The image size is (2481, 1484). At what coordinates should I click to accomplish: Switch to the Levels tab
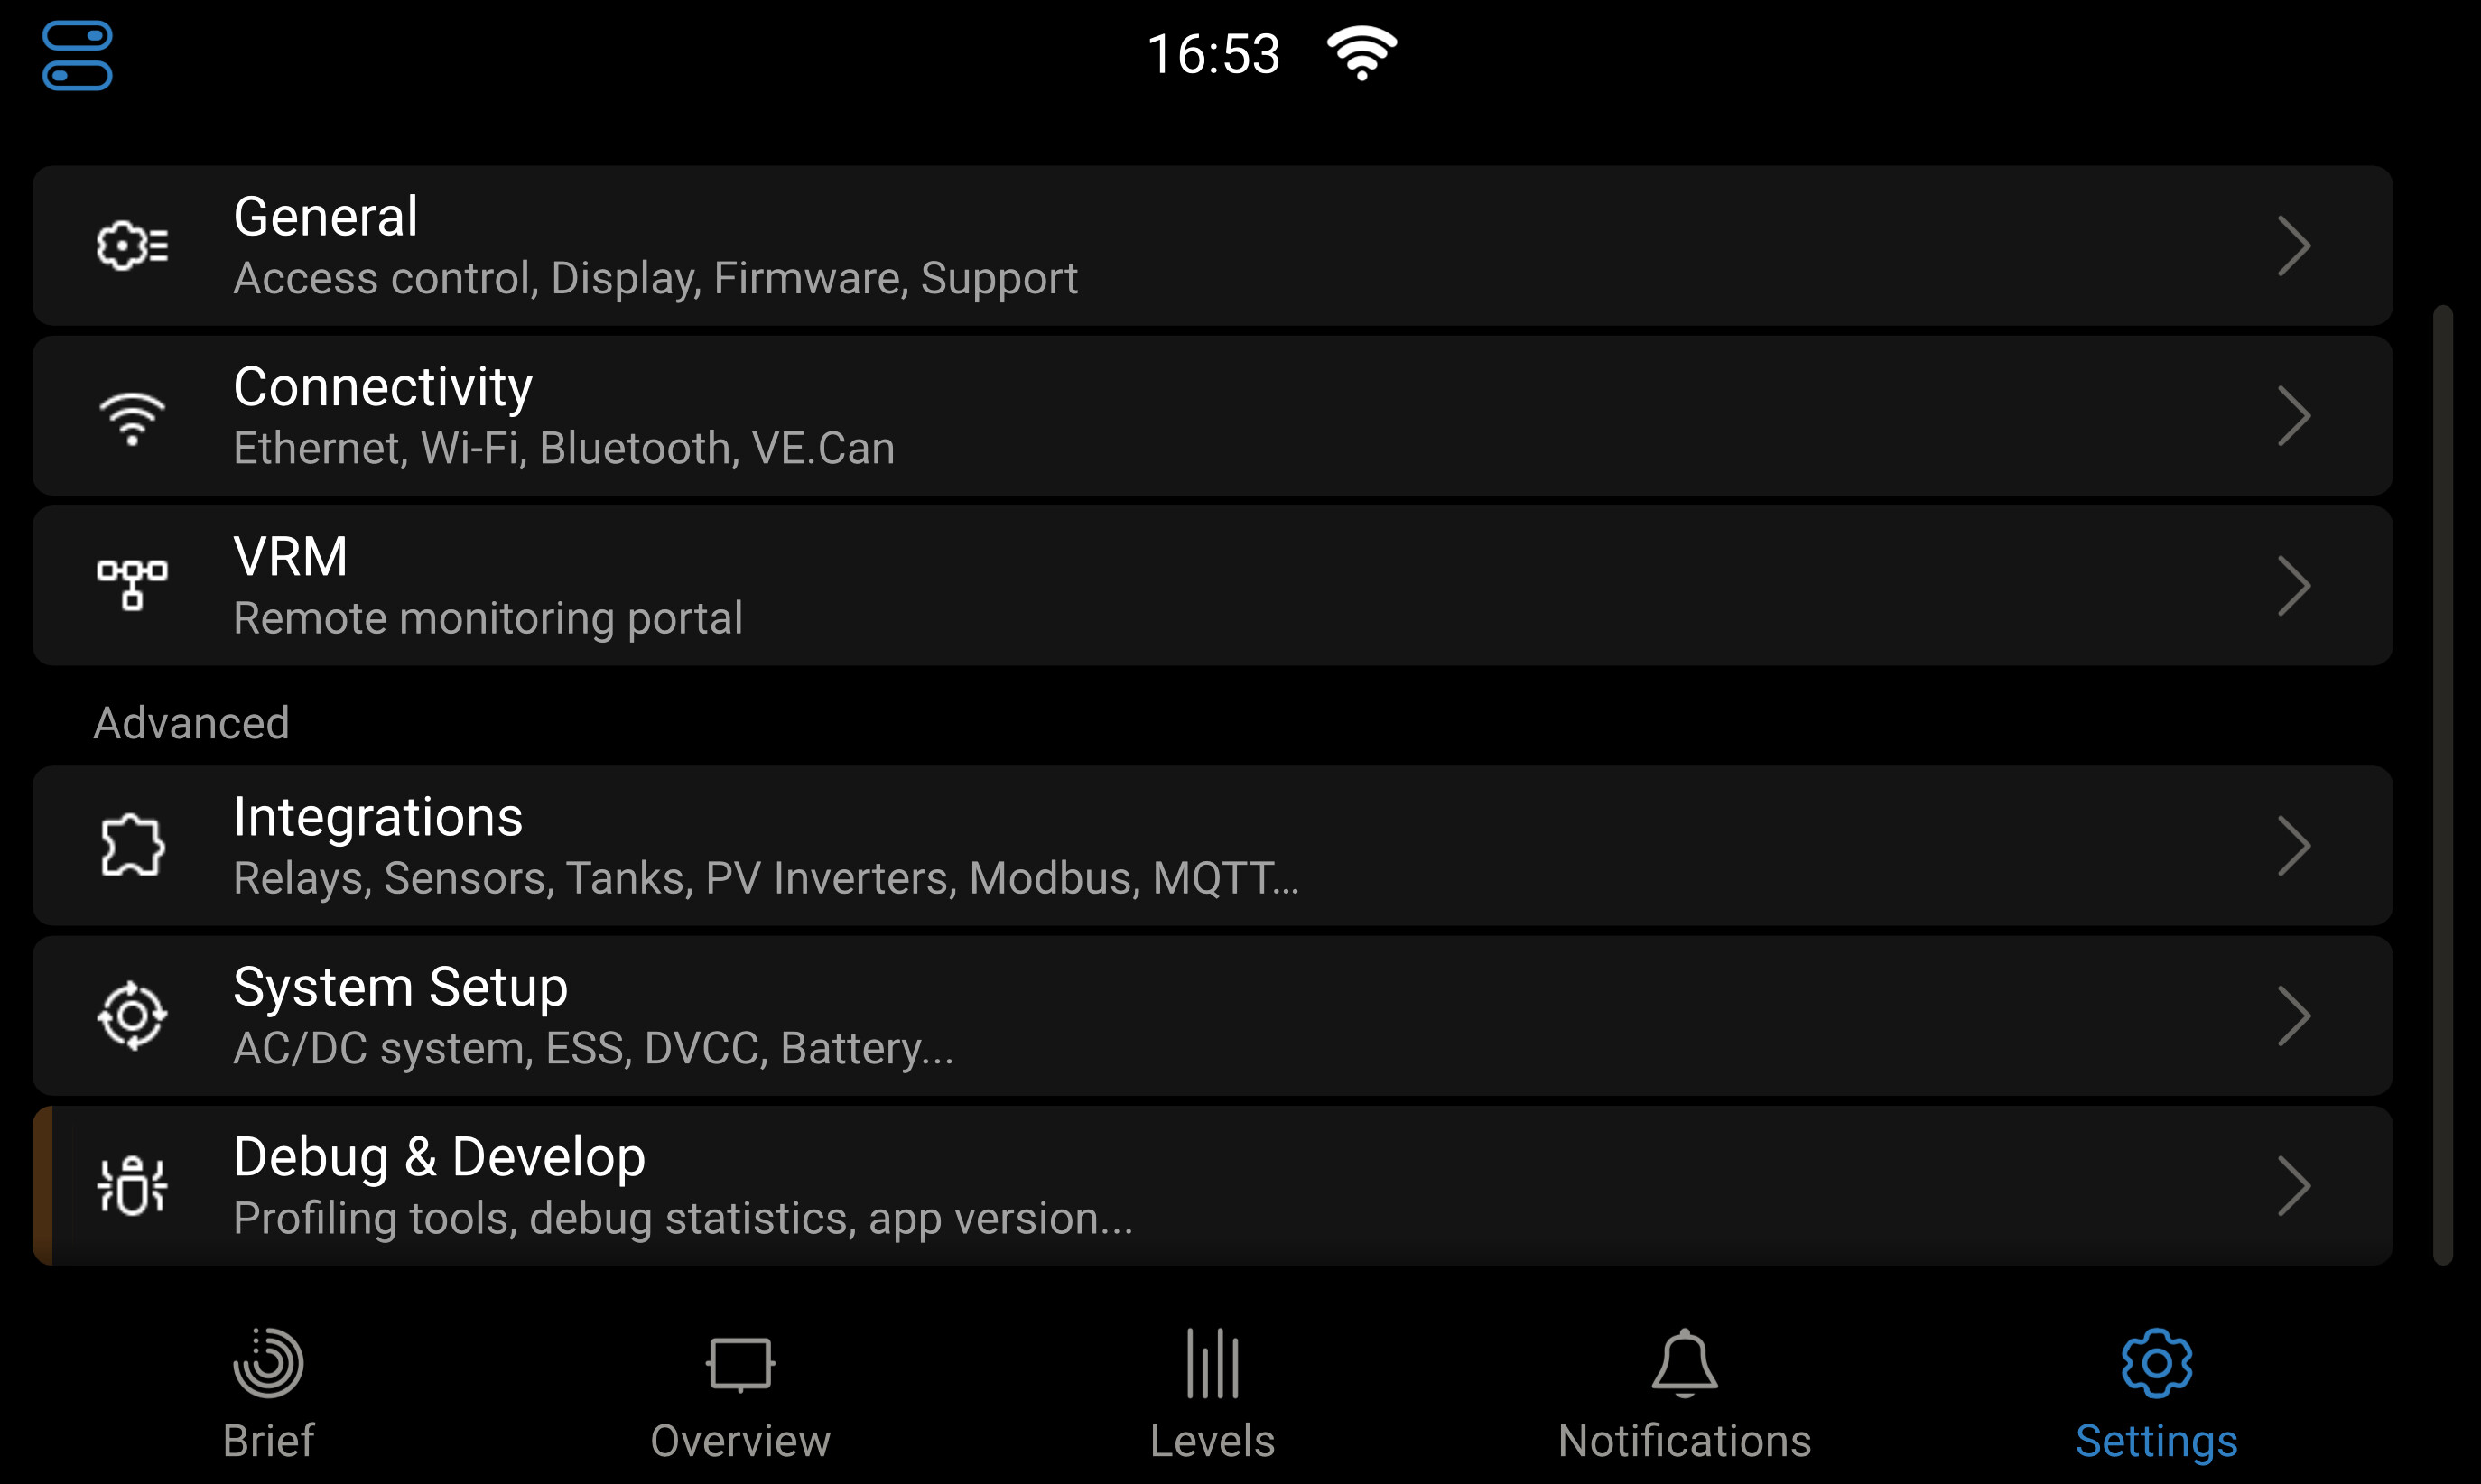(x=1212, y=1394)
